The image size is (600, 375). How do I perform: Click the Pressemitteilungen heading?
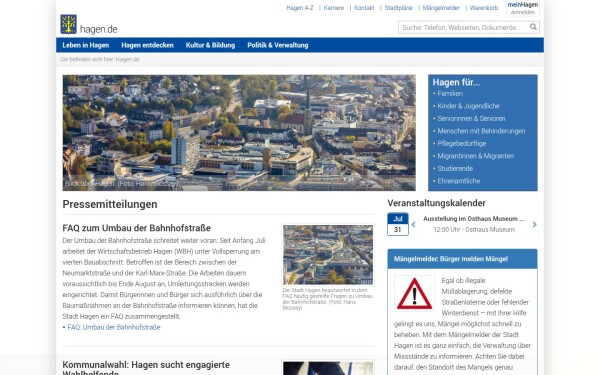[110, 204]
